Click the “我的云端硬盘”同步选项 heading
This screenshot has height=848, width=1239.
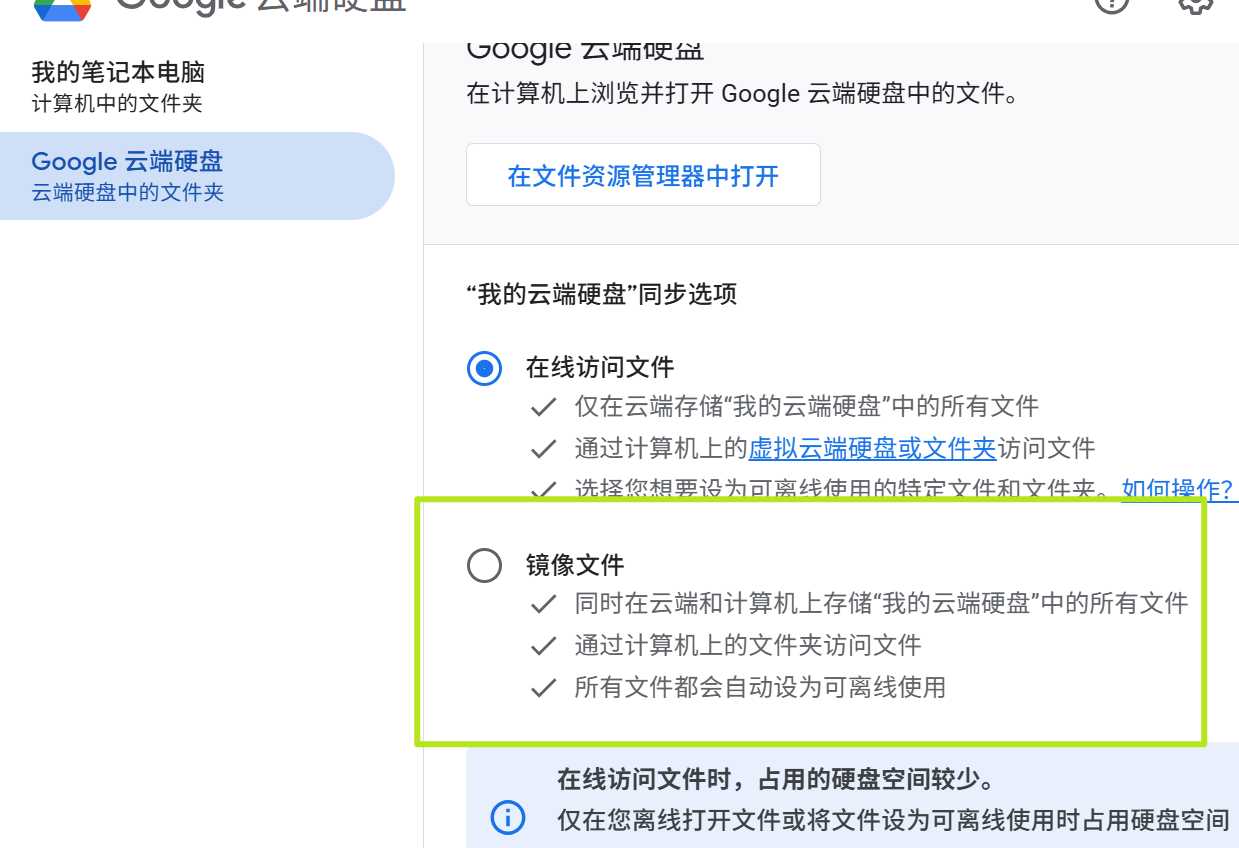[601, 295]
